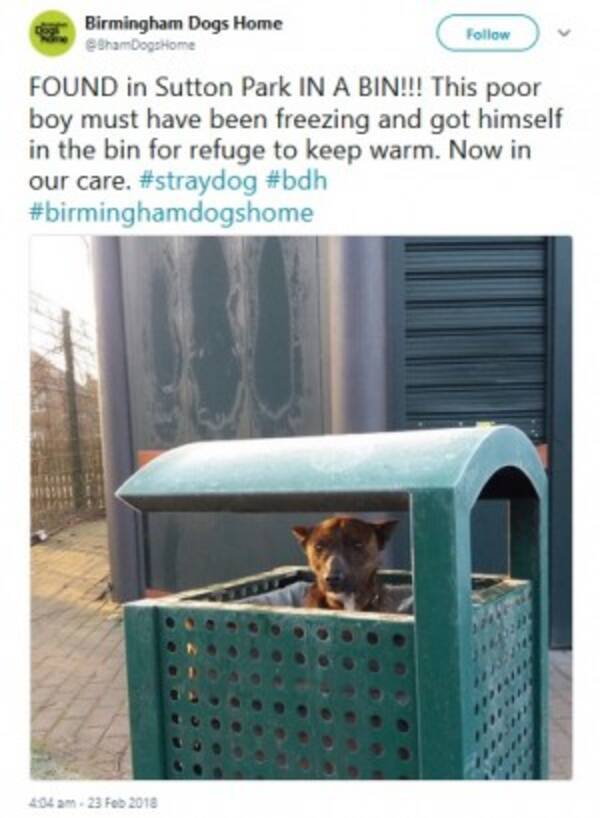Expand the tweet options chevron
This screenshot has width=600, height=818.
(x=564, y=33)
